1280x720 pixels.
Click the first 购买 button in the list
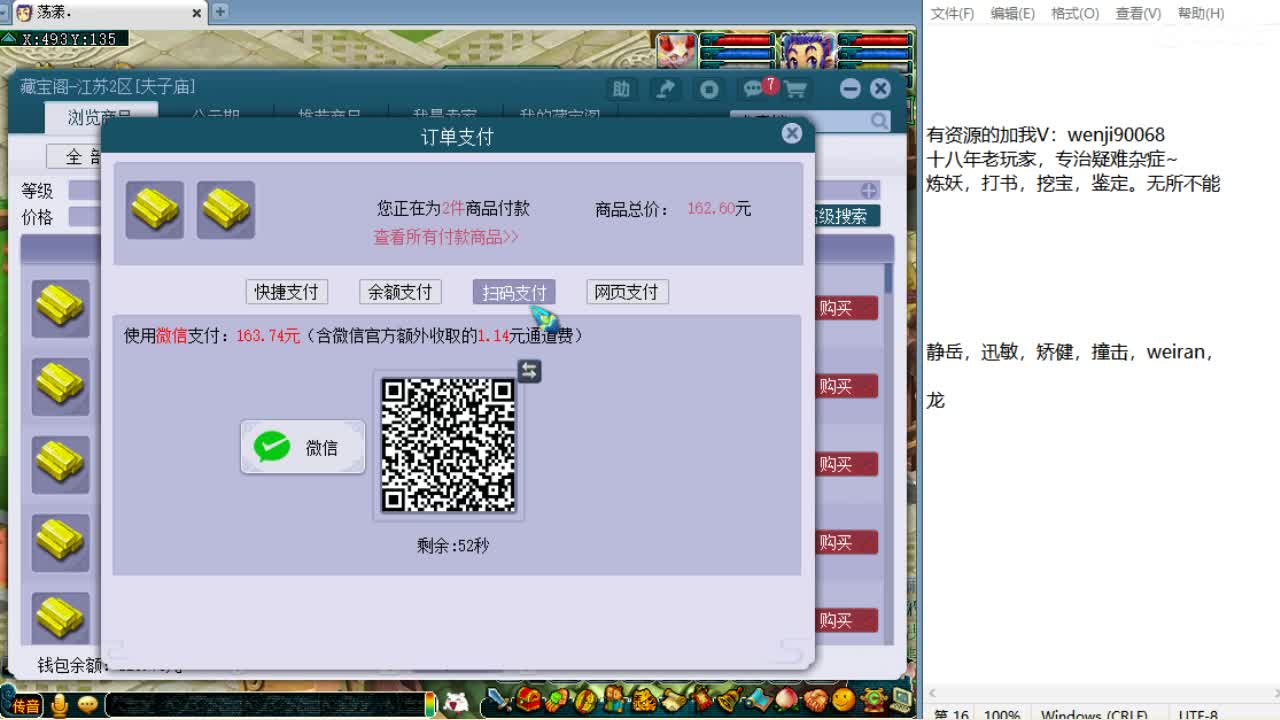coord(846,308)
